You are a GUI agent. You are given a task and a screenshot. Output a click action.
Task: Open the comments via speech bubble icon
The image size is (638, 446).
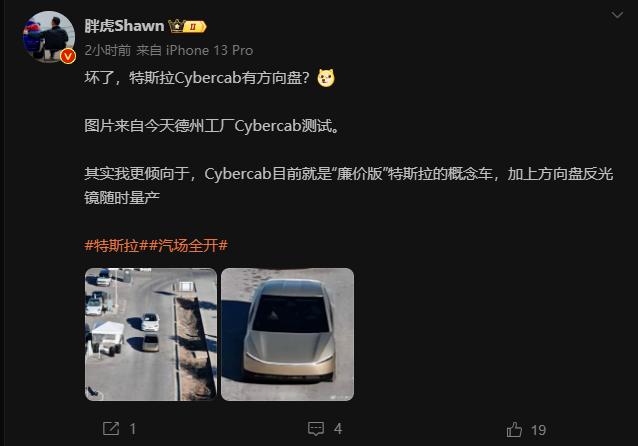[x=316, y=429]
